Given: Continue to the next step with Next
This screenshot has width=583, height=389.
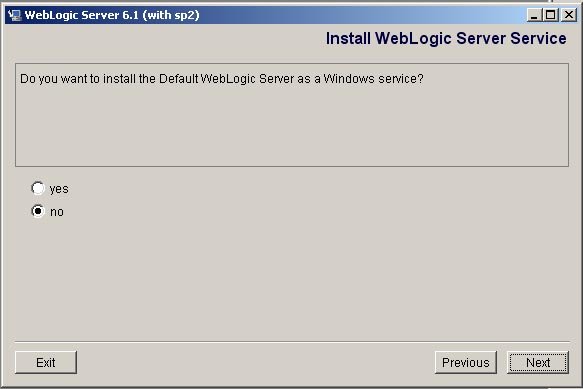Looking at the screenshot, I should [x=538, y=362].
